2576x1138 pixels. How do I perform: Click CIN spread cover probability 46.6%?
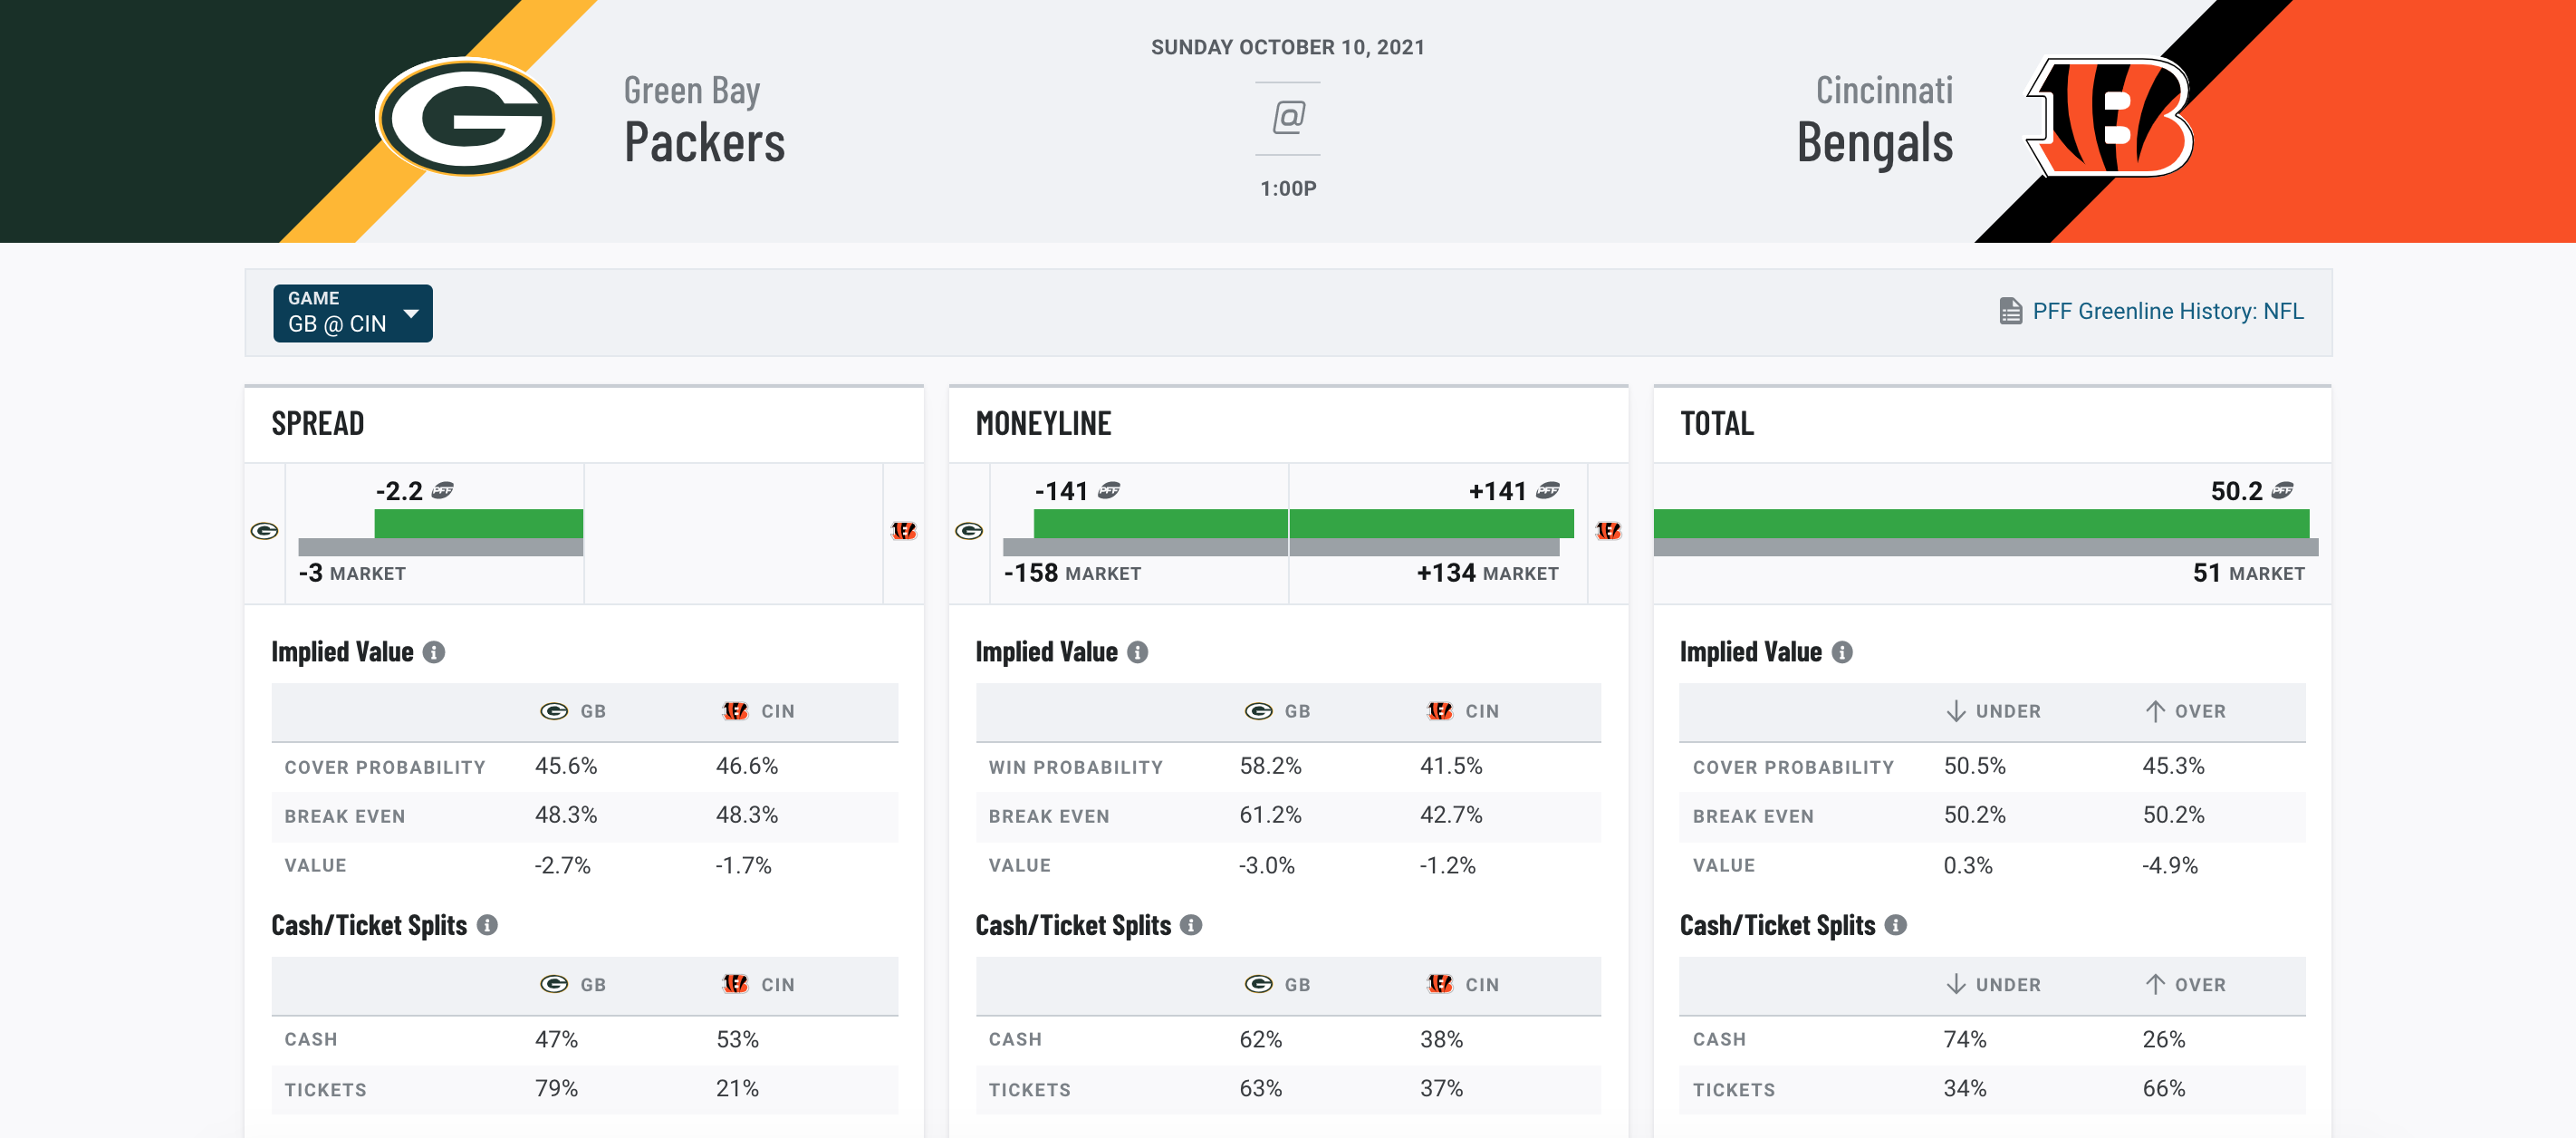[x=746, y=766]
